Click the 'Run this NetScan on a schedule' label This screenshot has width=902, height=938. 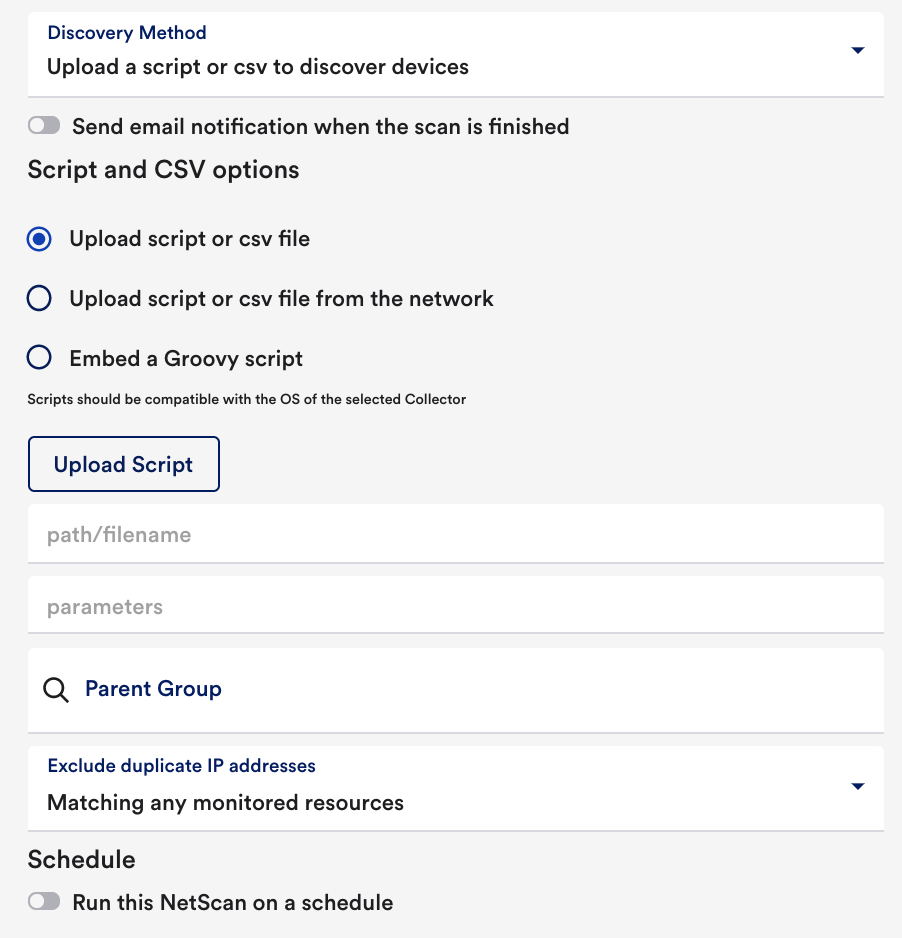233,903
